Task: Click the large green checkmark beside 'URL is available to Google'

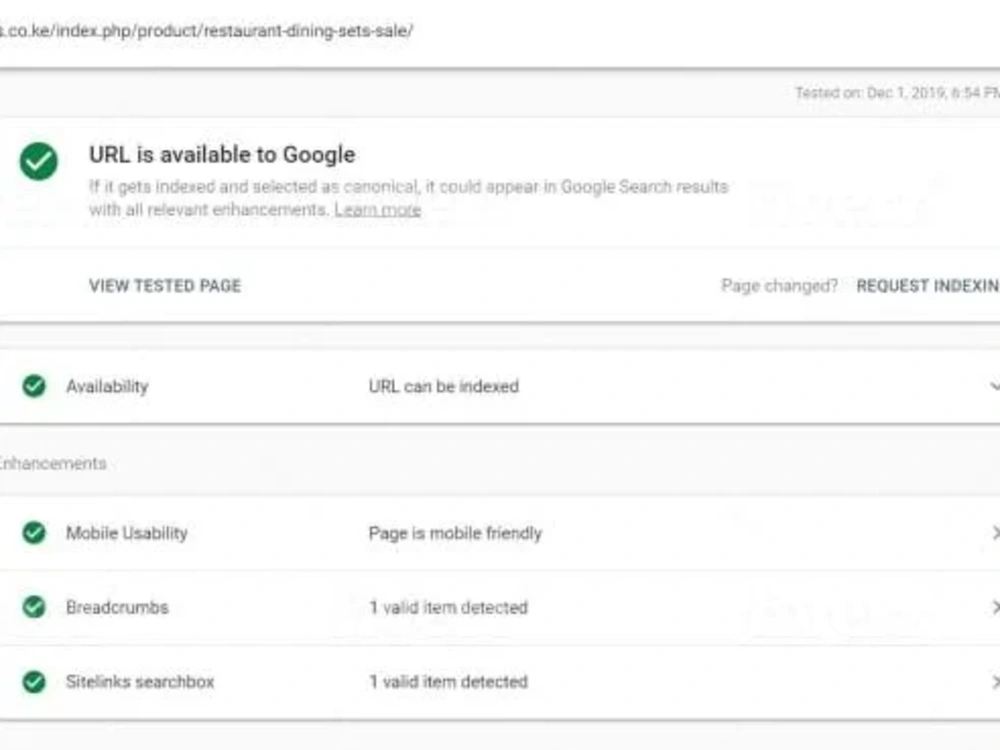Action: (38, 161)
